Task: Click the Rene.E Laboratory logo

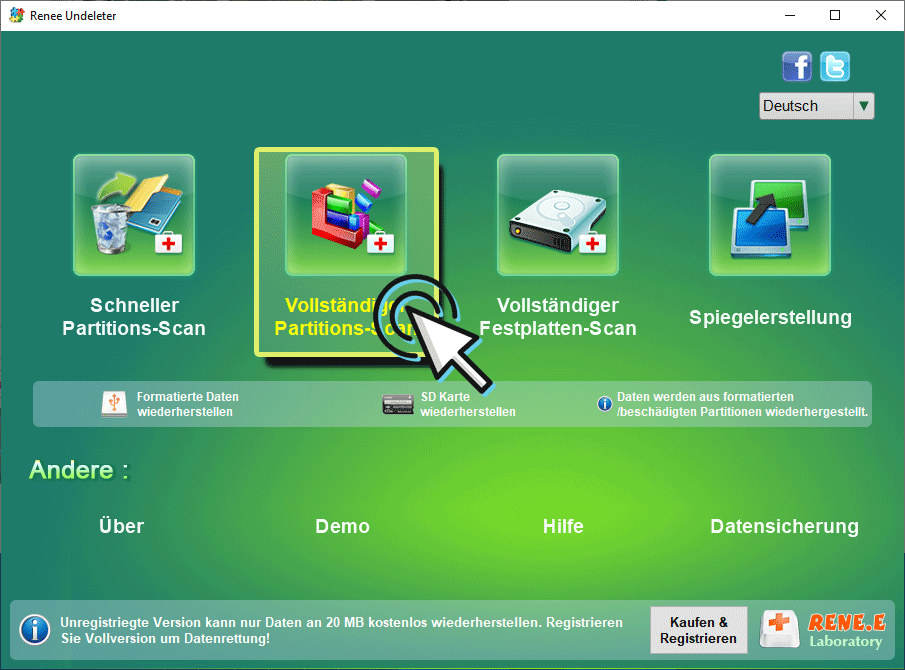Action: 822,630
